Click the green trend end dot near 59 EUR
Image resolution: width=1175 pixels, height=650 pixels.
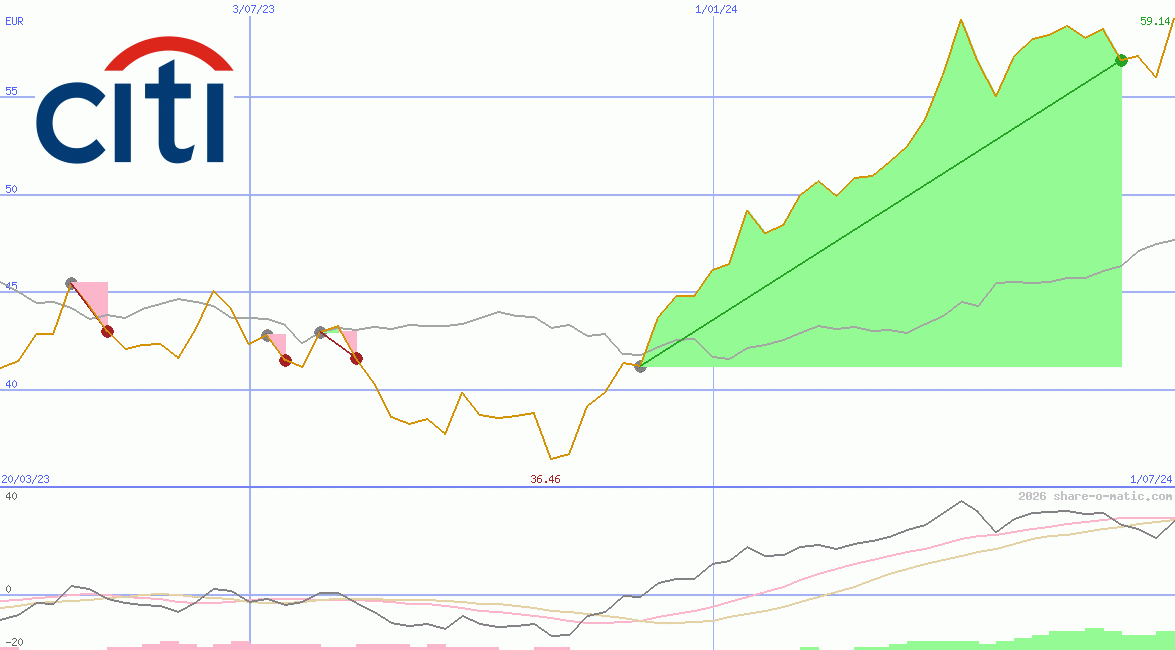point(1121,61)
